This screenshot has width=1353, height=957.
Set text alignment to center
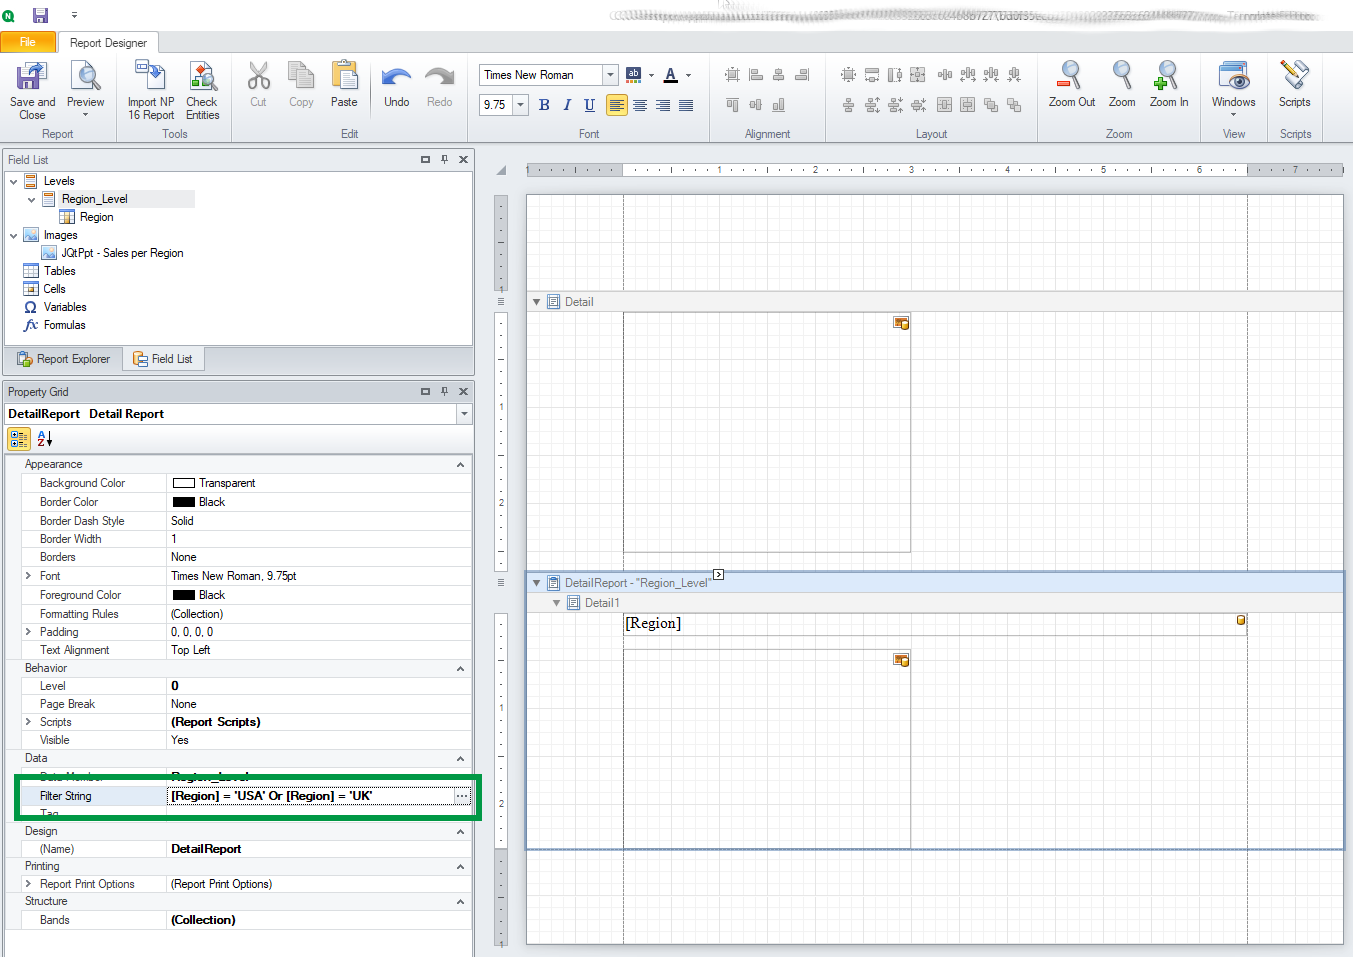pyautogui.click(x=640, y=105)
